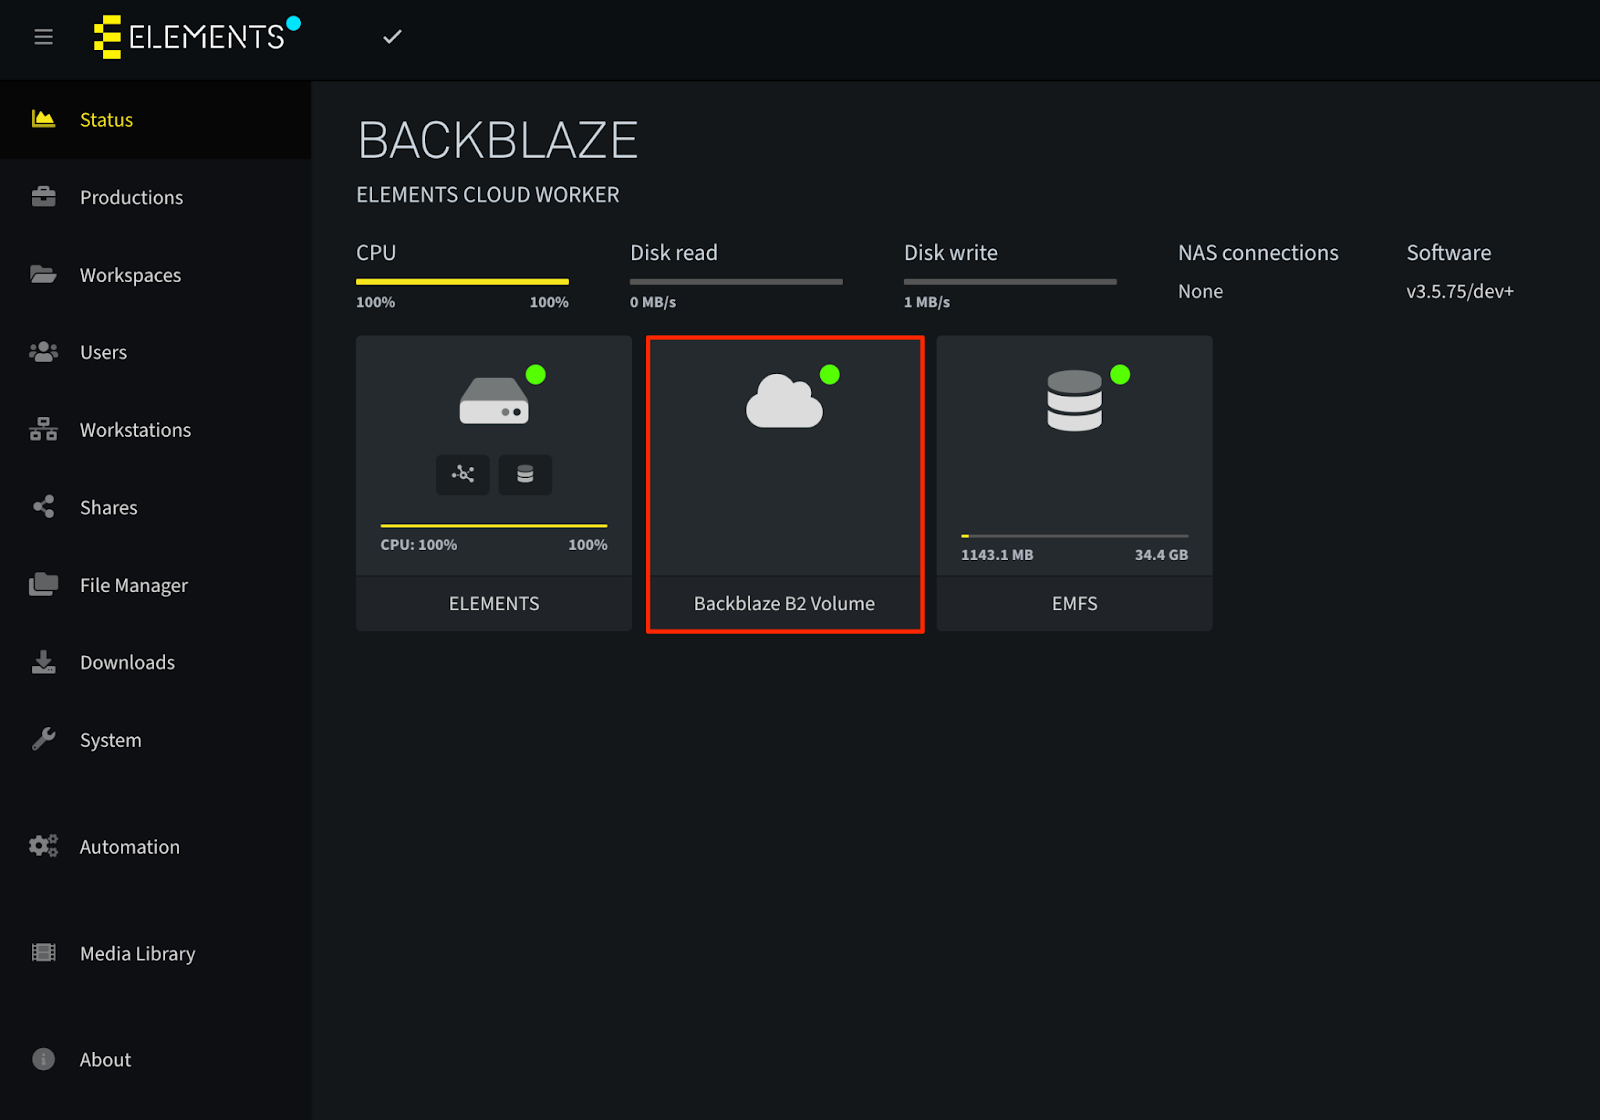
Task: Click the EMFS storage usage bar
Action: (x=1074, y=536)
